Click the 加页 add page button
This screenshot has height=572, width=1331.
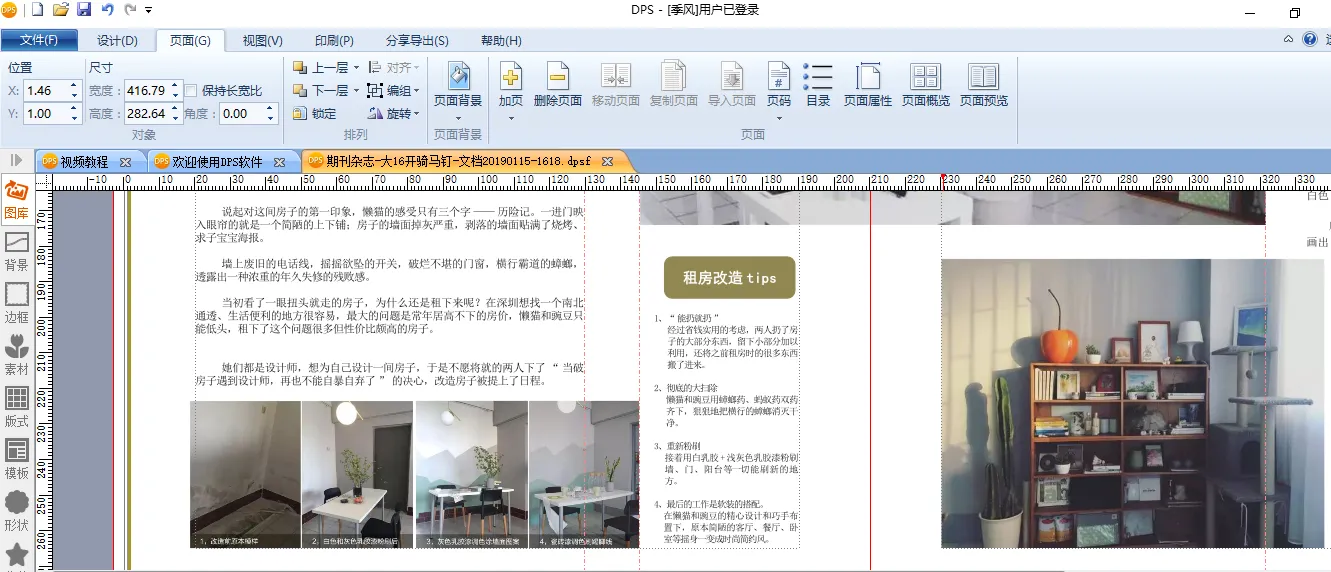coord(511,85)
